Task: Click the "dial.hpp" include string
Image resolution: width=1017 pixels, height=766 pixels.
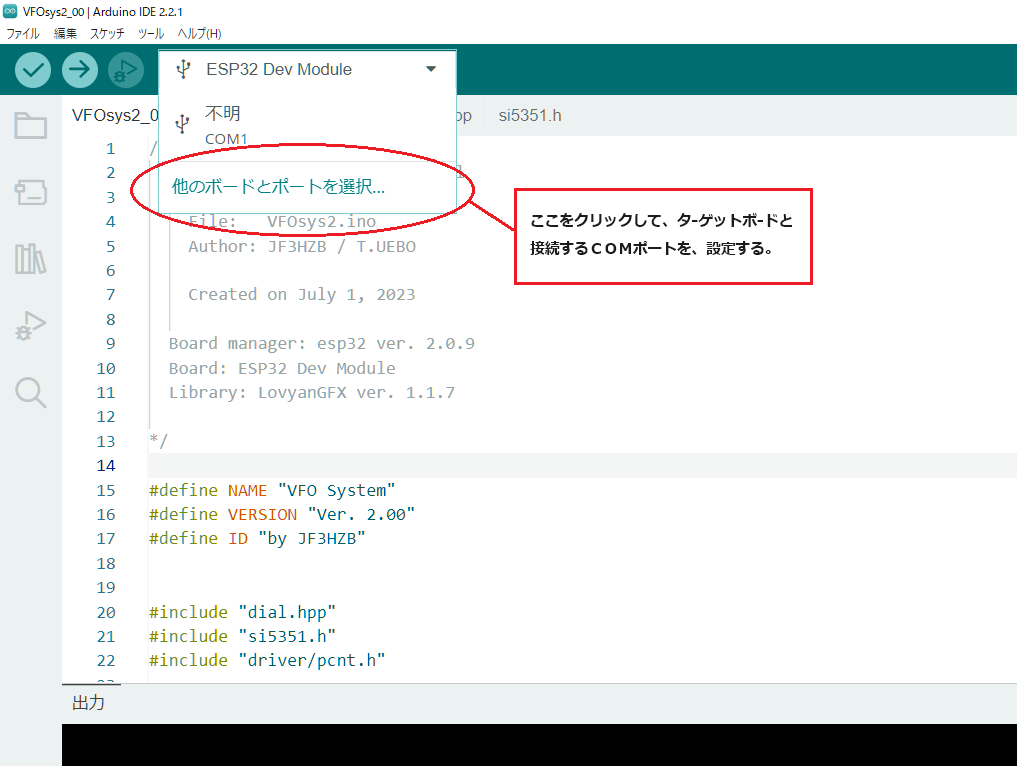Action: pos(287,612)
